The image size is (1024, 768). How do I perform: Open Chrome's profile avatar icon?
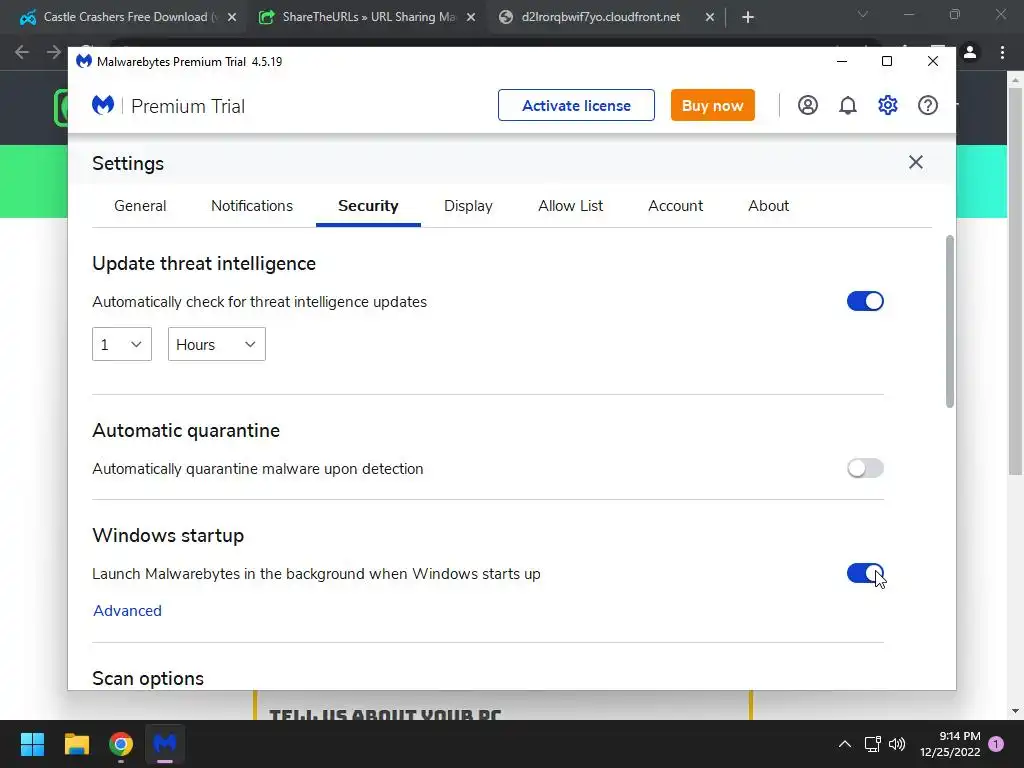pyautogui.click(x=970, y=52)
